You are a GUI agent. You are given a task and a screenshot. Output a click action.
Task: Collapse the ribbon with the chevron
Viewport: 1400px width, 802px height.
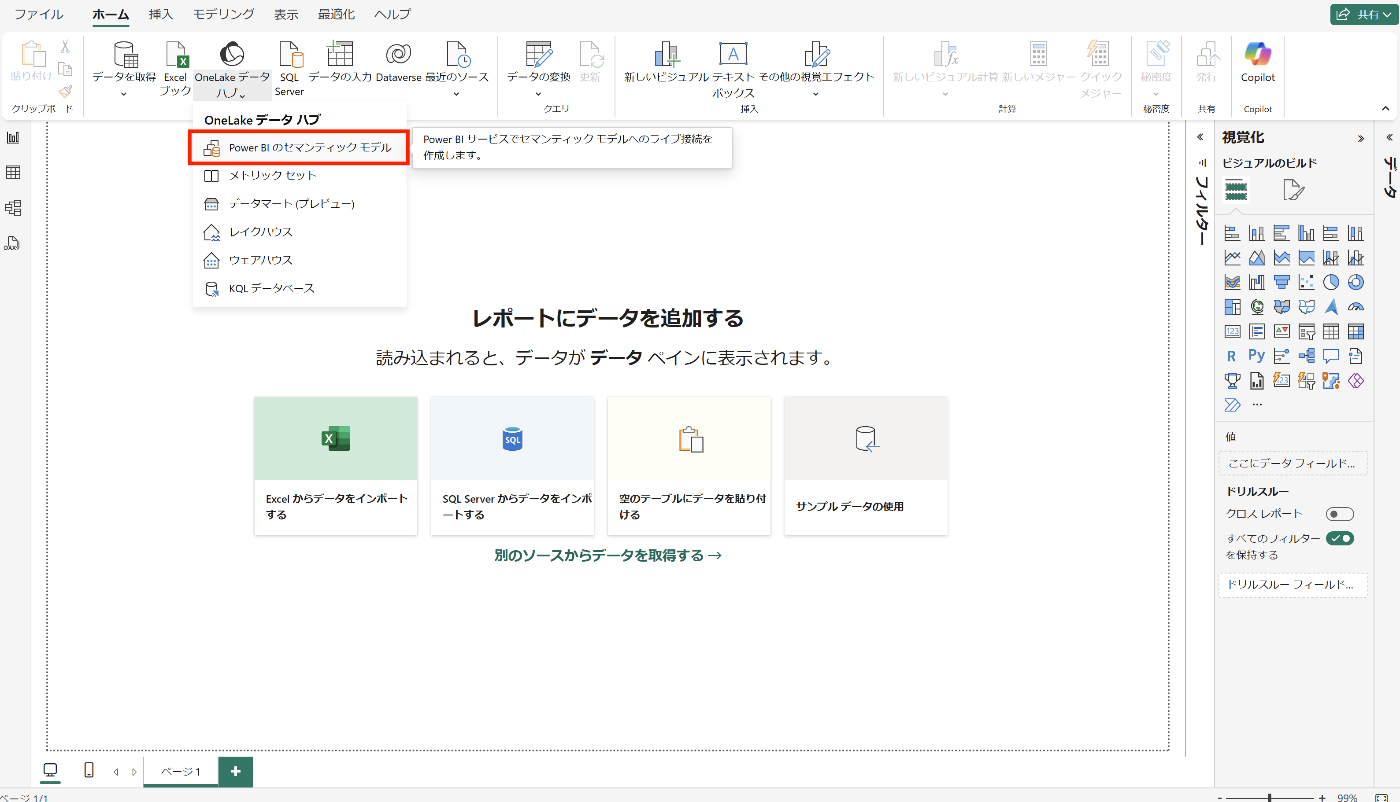point(1386,108)
